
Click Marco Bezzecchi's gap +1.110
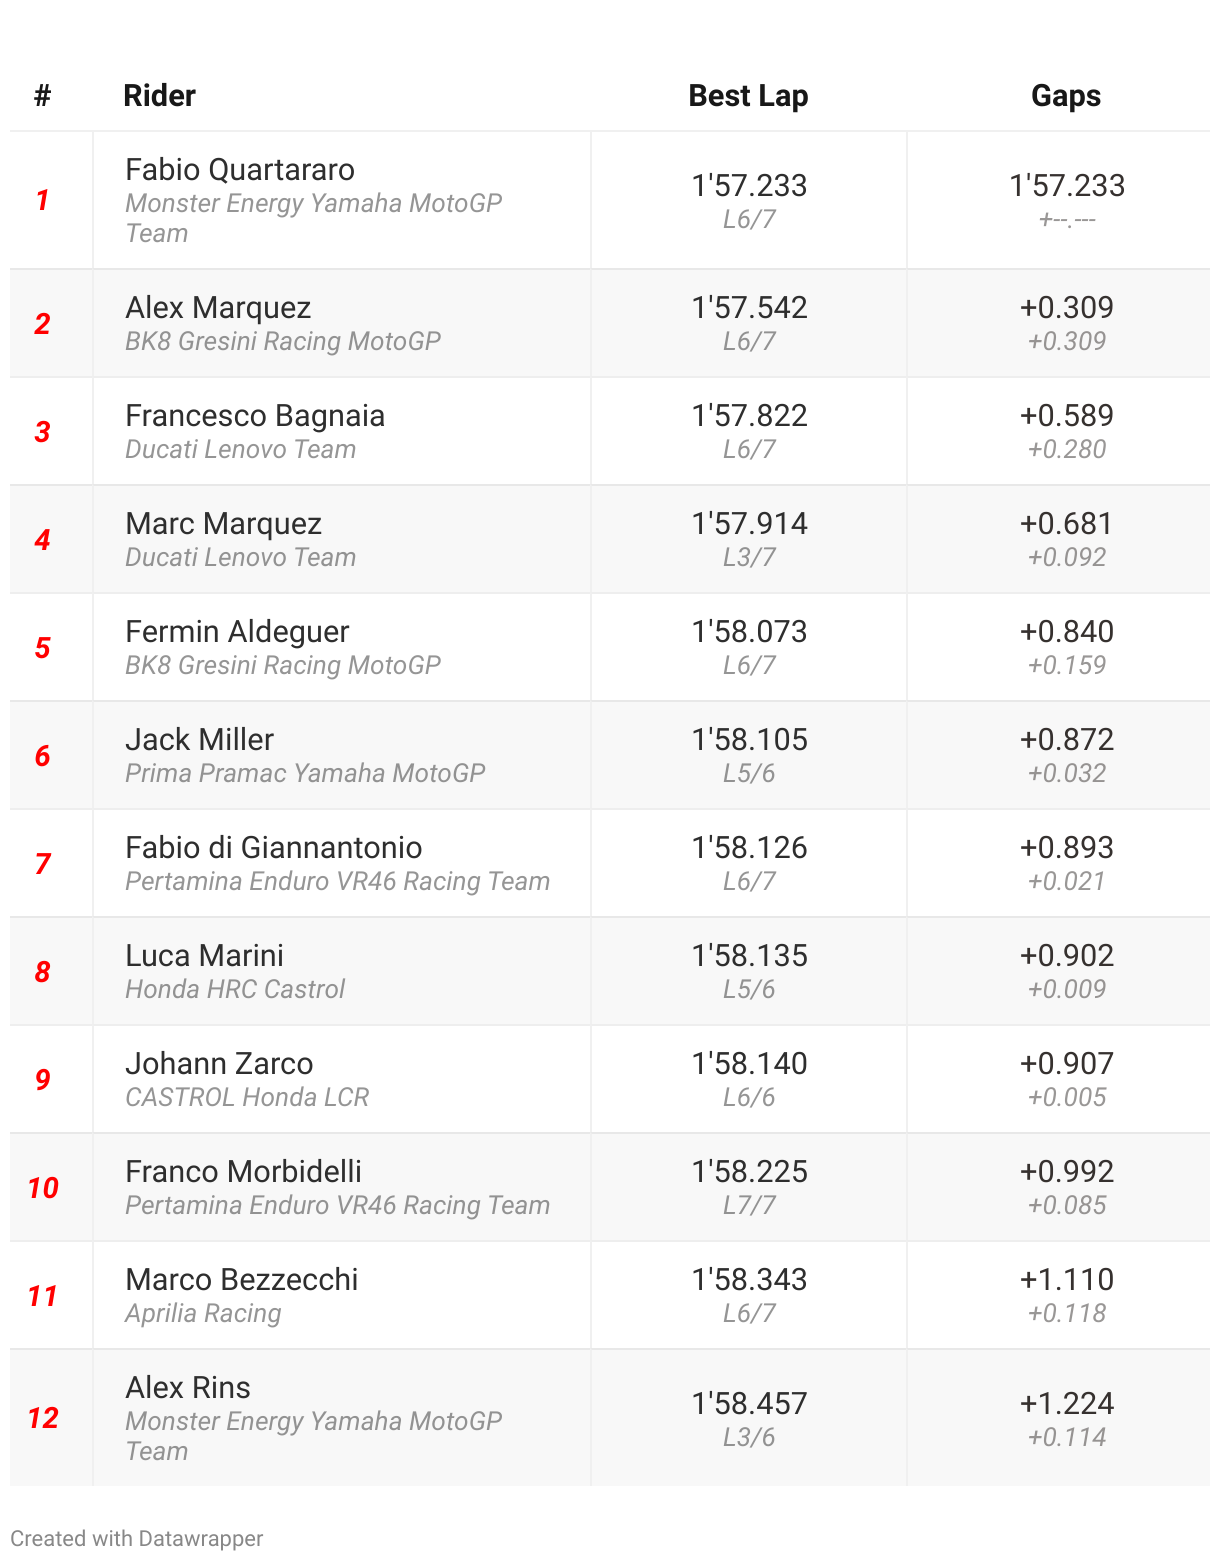point(1066,1280)
